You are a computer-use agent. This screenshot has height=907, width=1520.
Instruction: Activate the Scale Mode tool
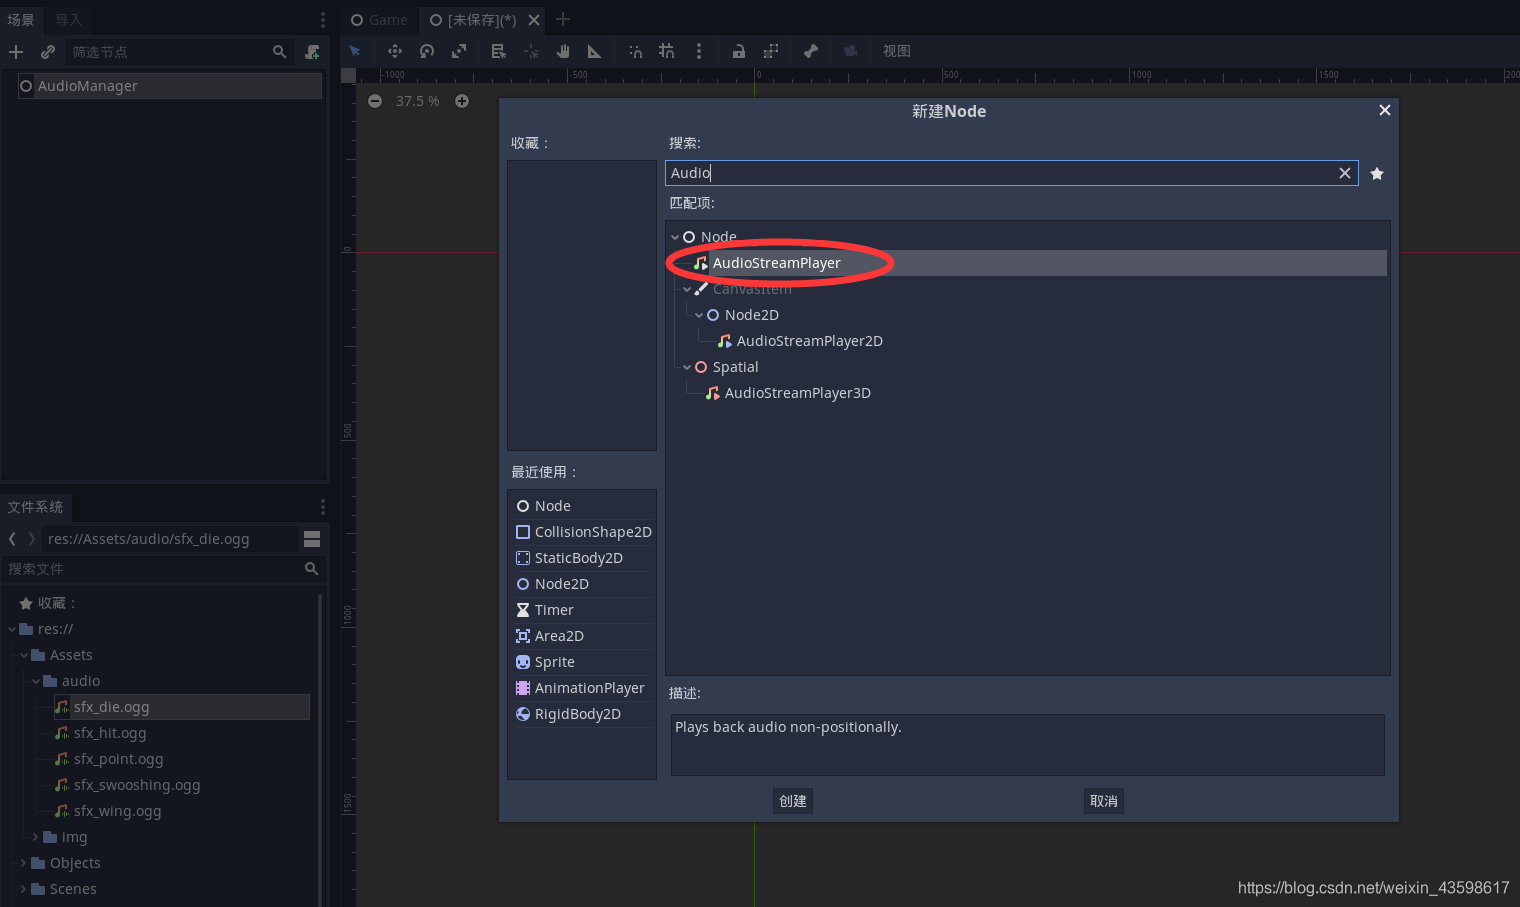coord(459,51)
